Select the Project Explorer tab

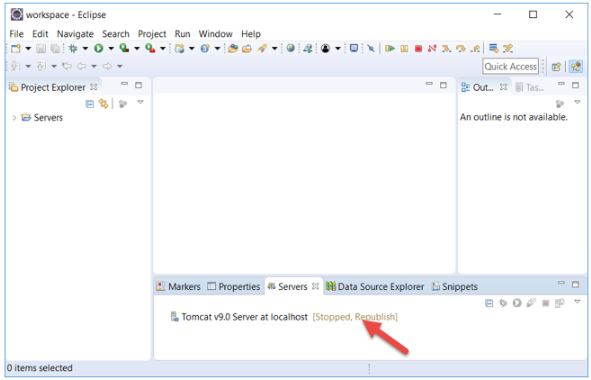53,87
